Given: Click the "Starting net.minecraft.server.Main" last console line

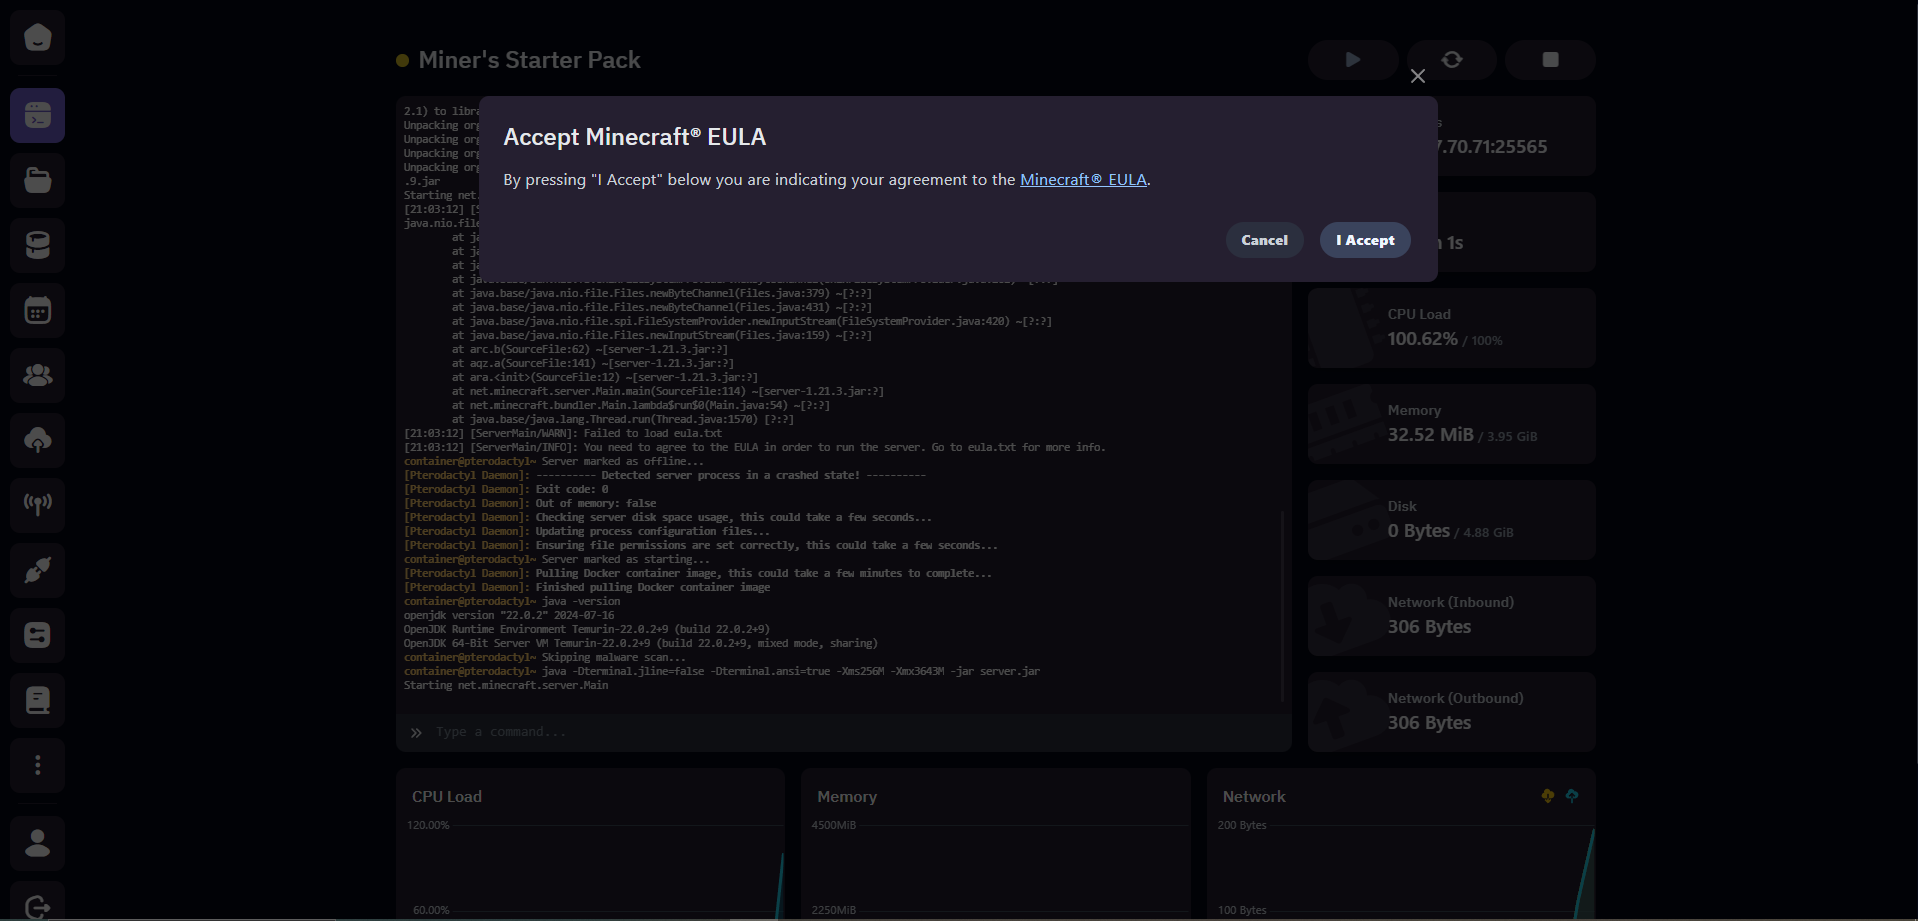Looking at the screenshot, I should point(506,685).
